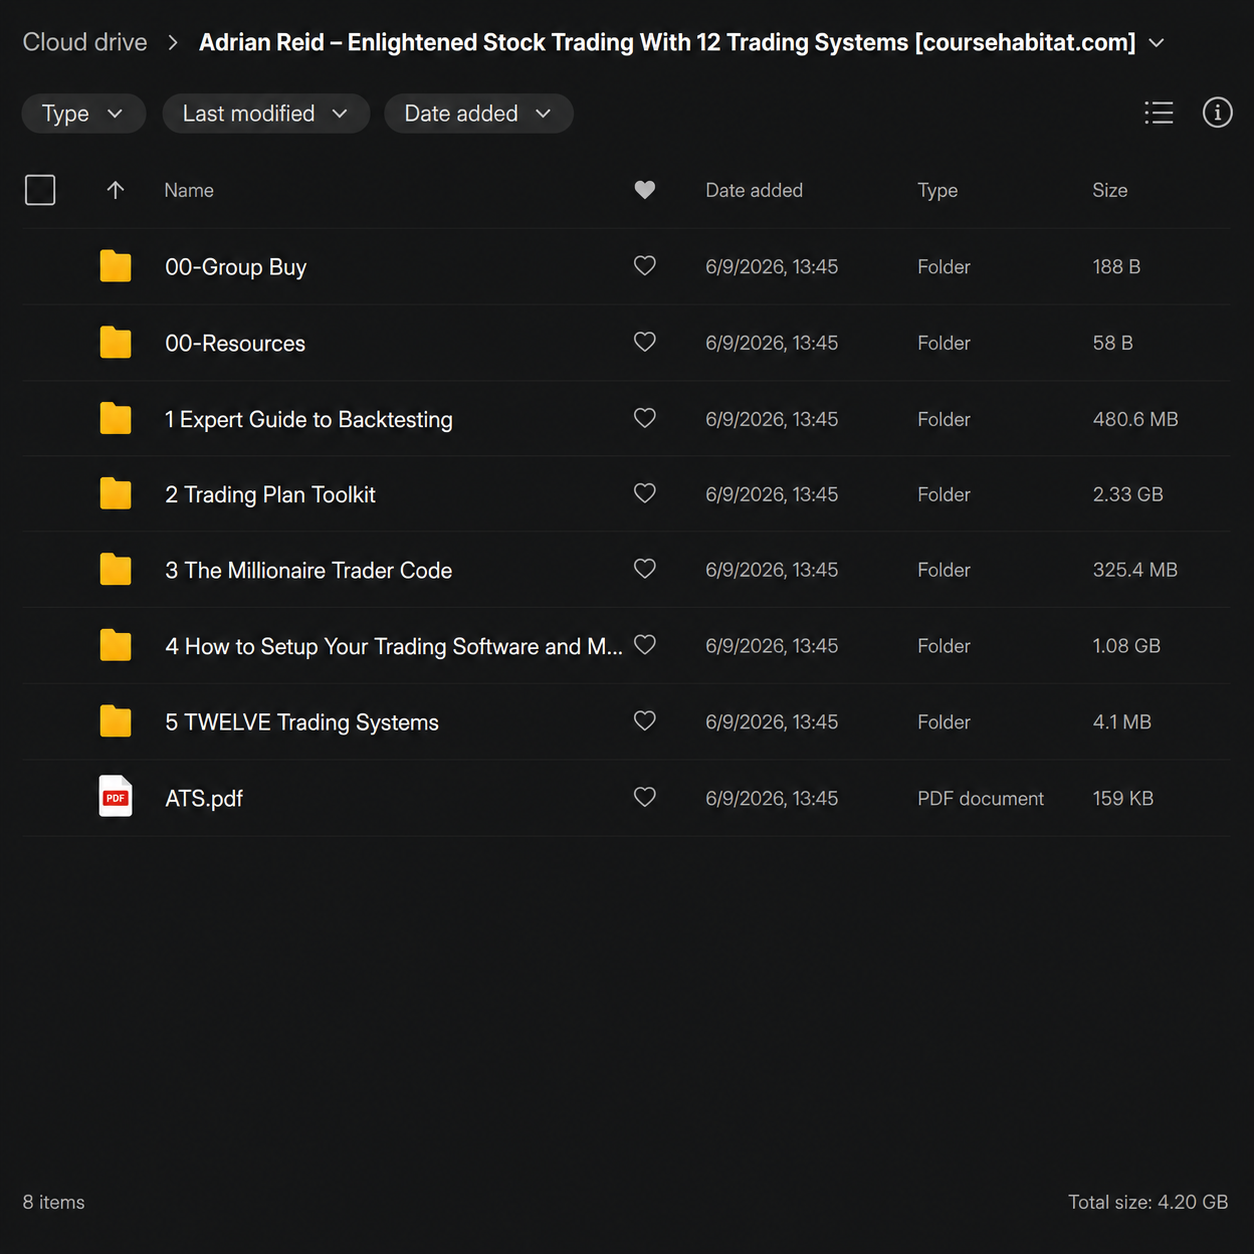The height and width of the screenshot is (1254, 1254).
Task: Favorite 3 The Millionaire Trader Code
Action: coord(645,569)
